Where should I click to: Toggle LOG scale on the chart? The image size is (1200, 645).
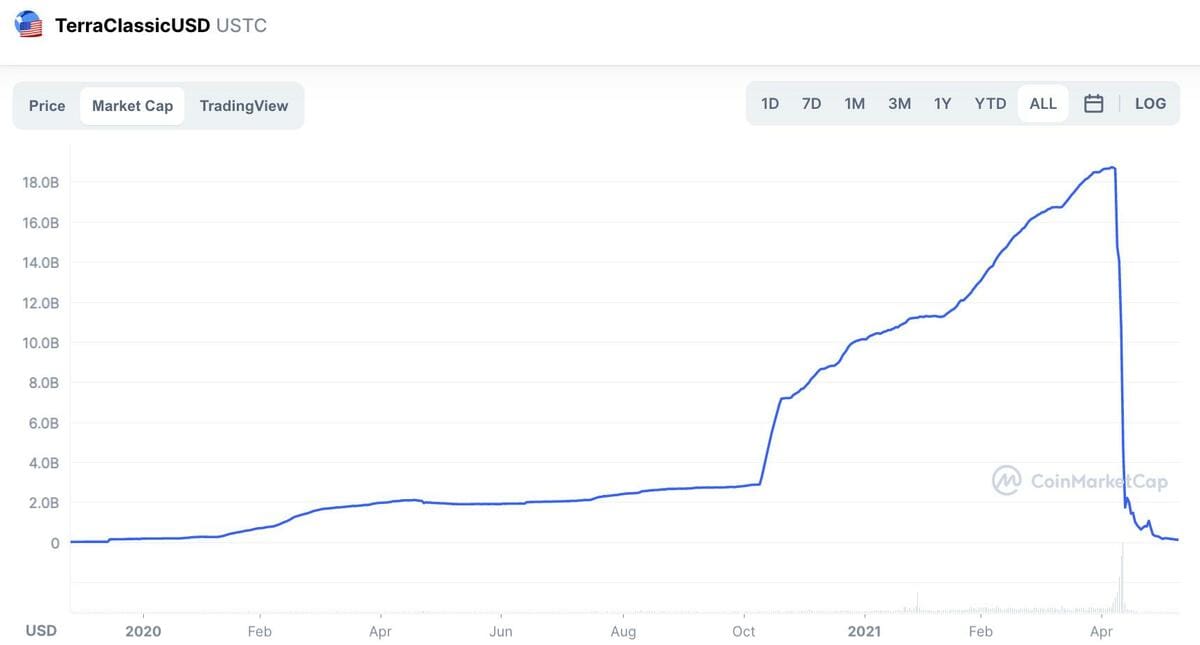tap(1150, 104)
